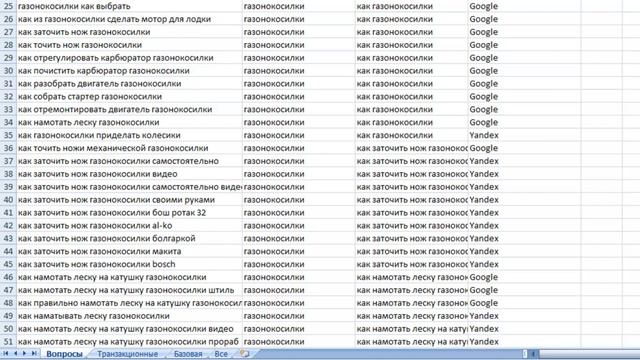Select 'газонокосилки' category cell in row 29
Screen dimensions: 640x360
(x=299, y=58)
